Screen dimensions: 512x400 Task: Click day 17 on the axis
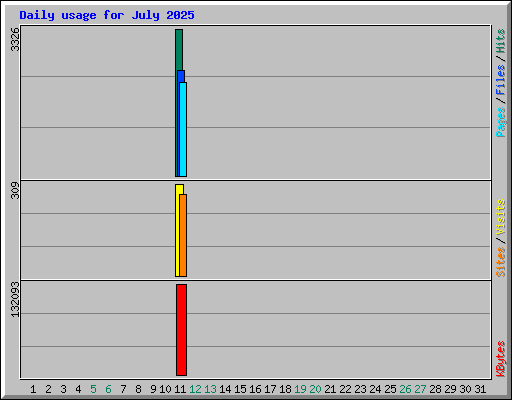pos(270,389)
